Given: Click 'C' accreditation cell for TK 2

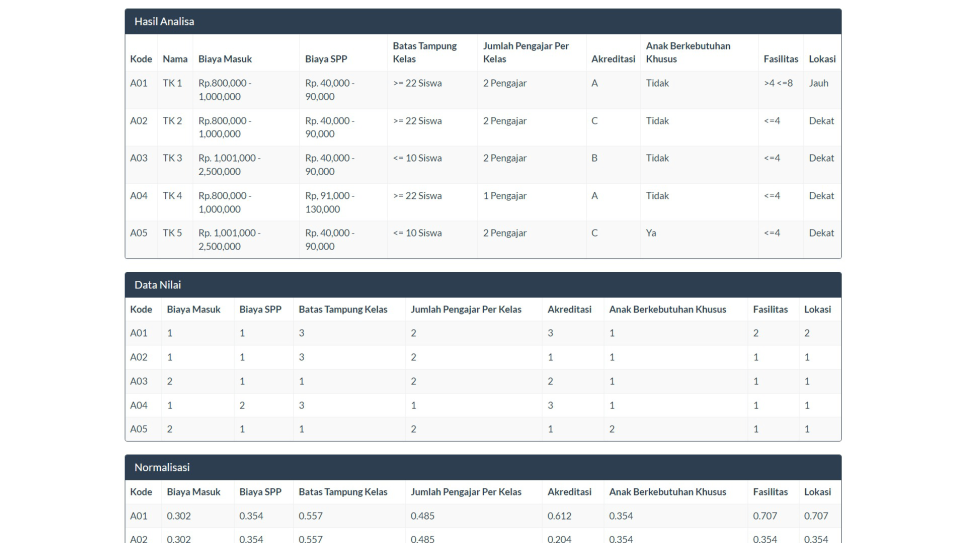Looking at the screenshot, I should point(595,121).
